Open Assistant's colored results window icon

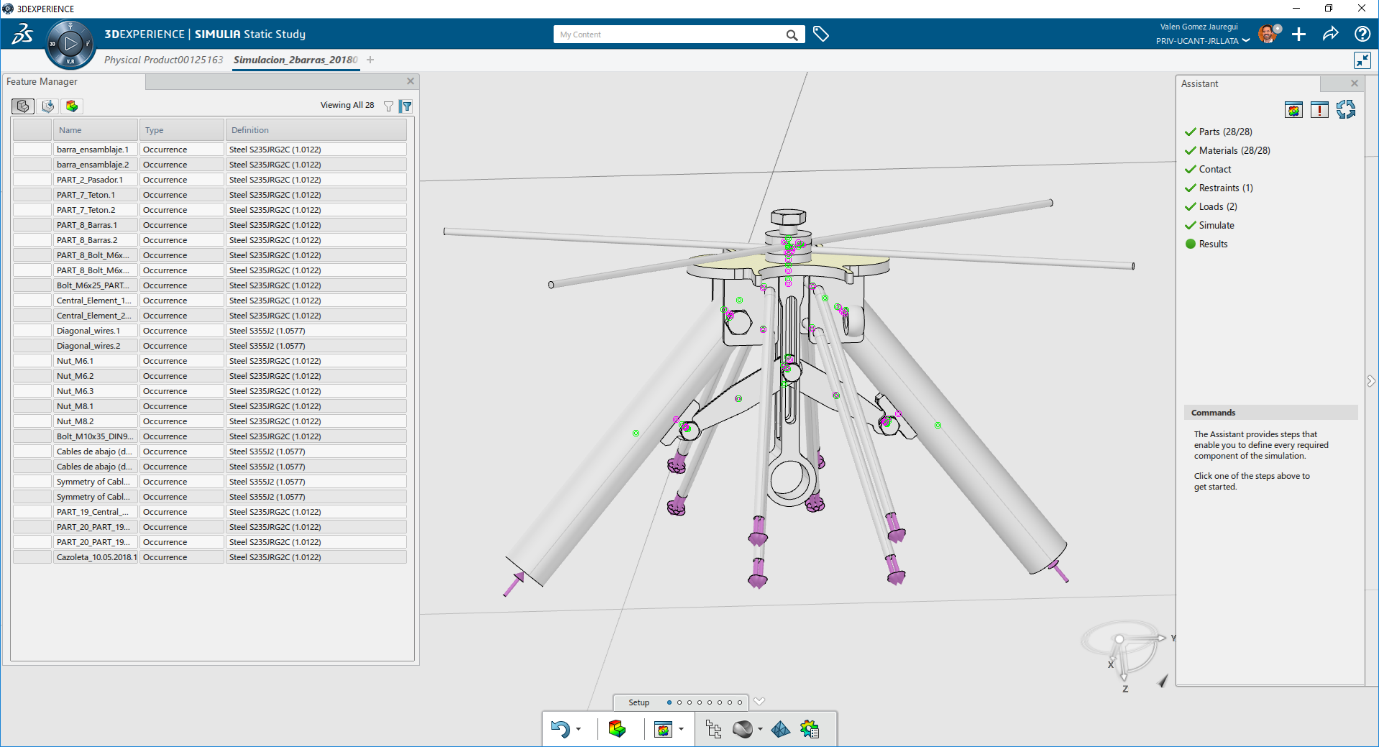point(1294,110)
